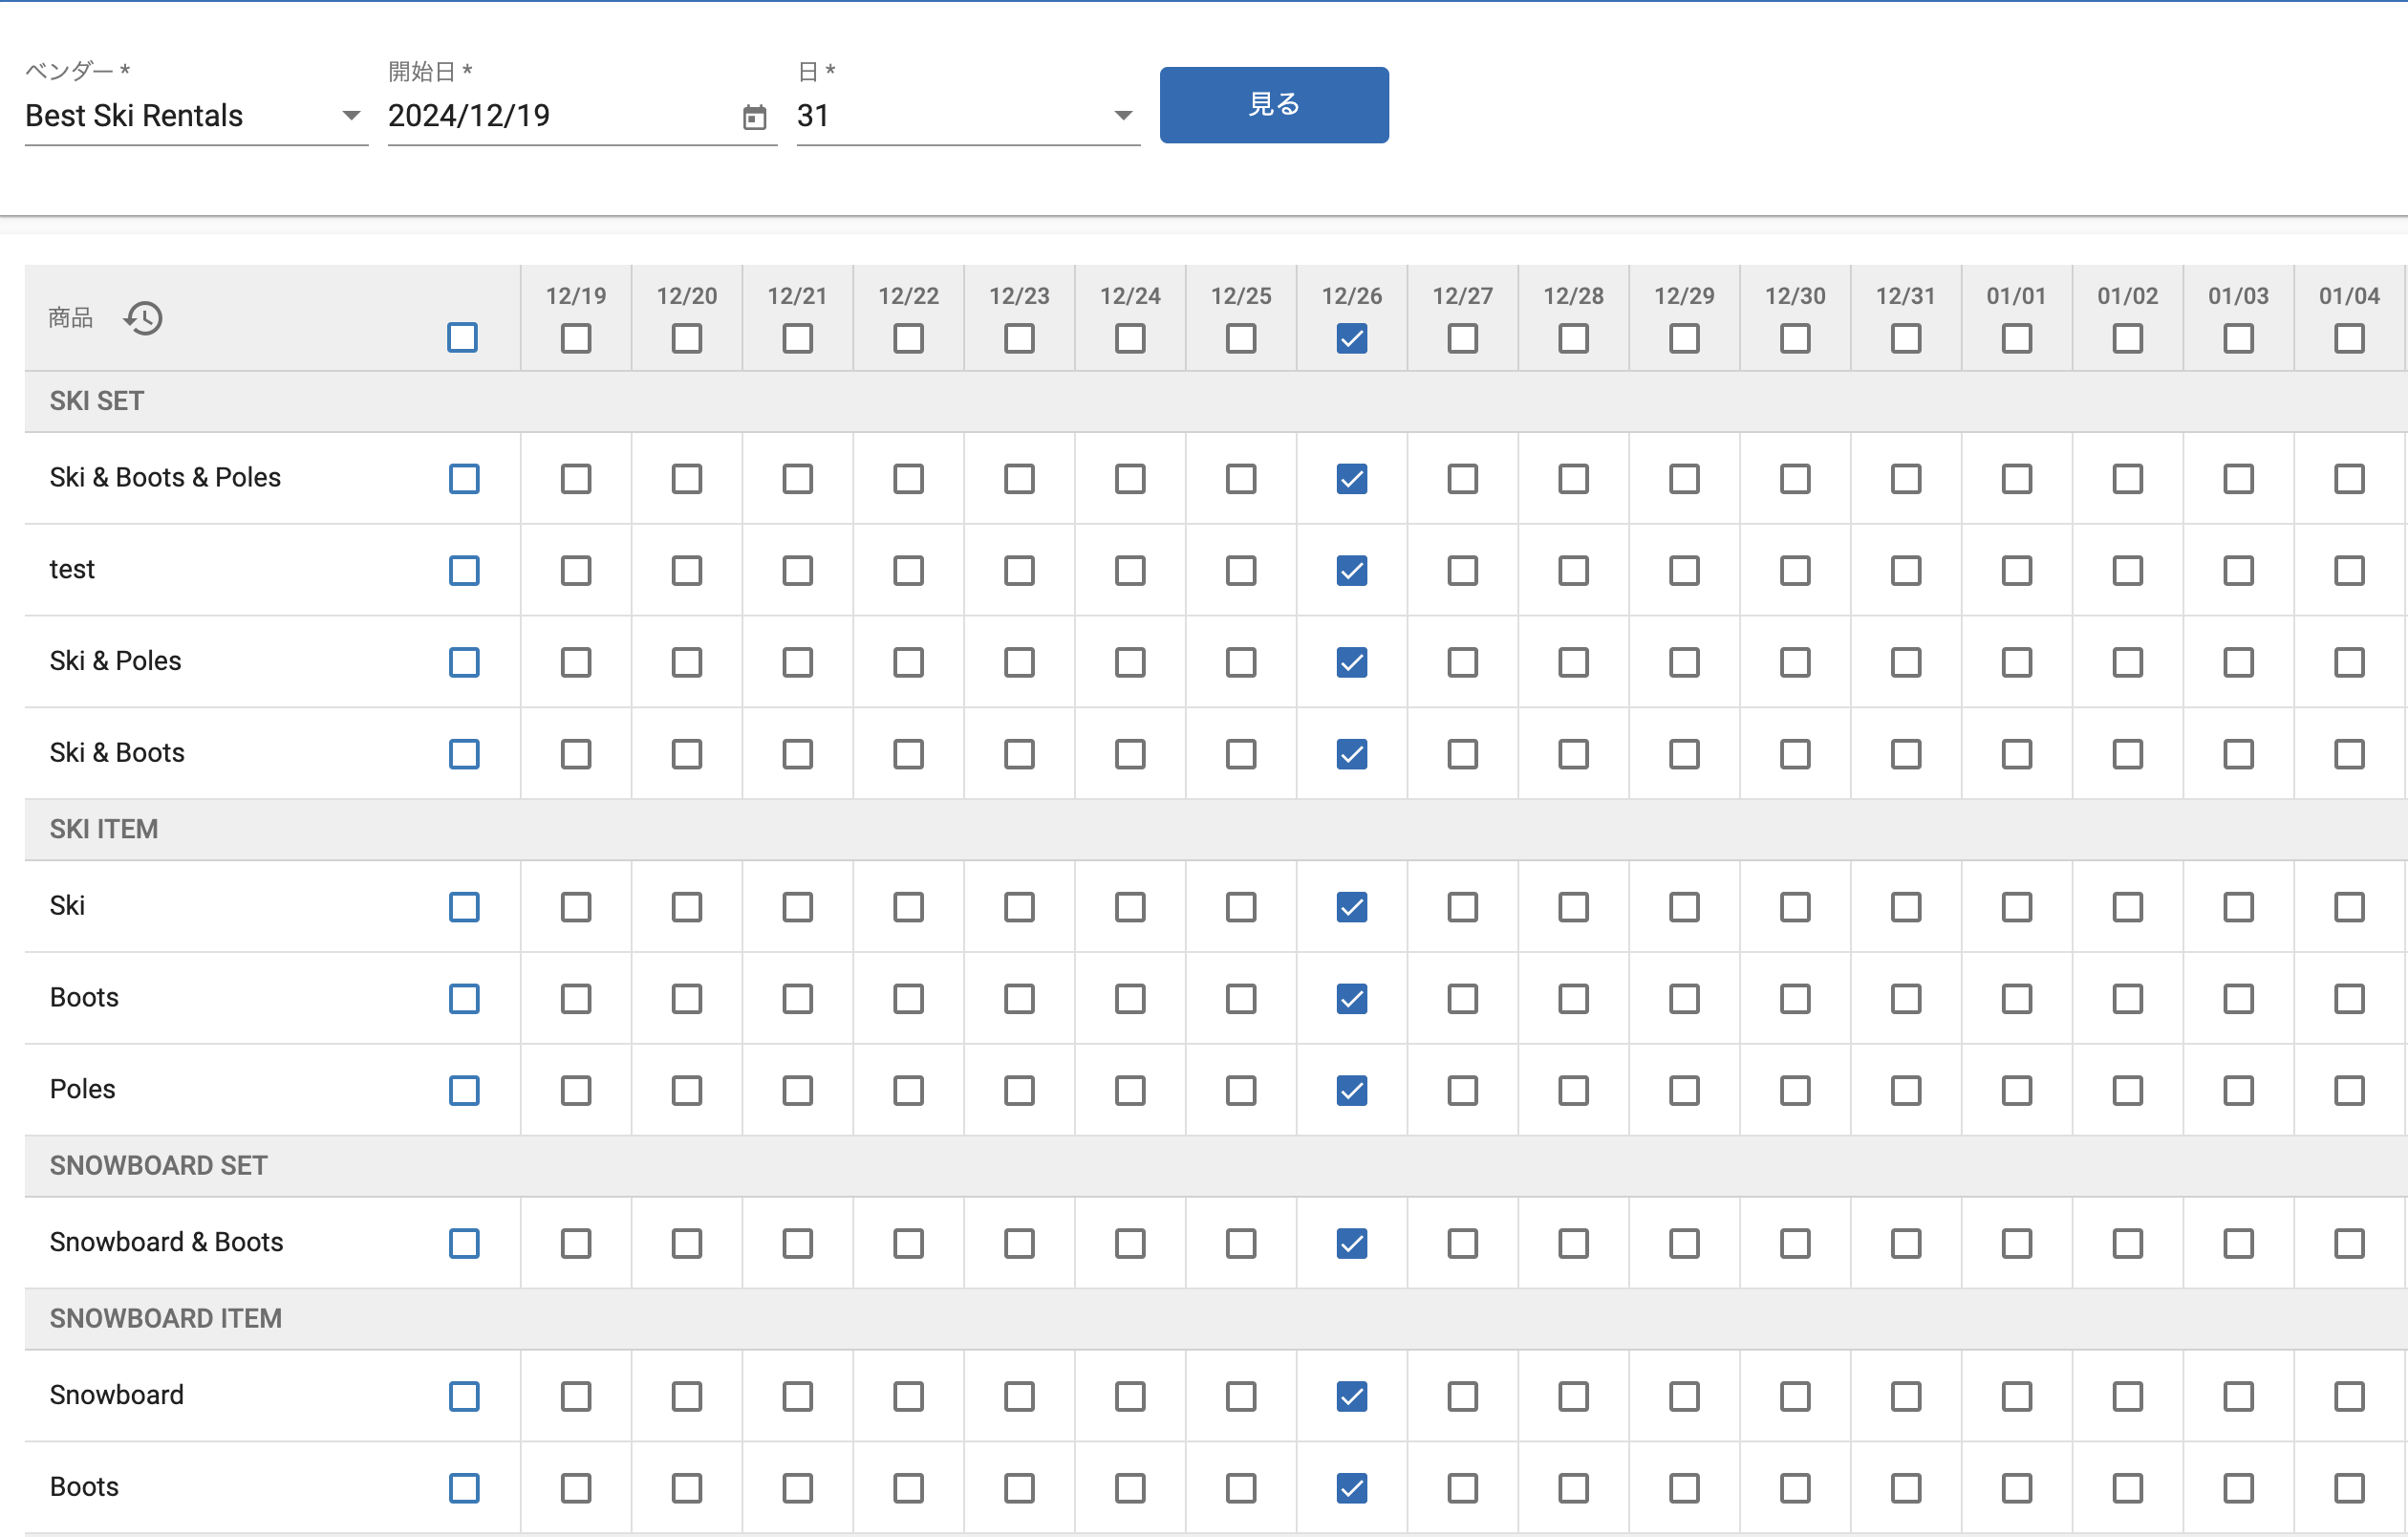Check the 01/04 column header checkbox
This screenshot has width=2408, height=1537.
2348,338
